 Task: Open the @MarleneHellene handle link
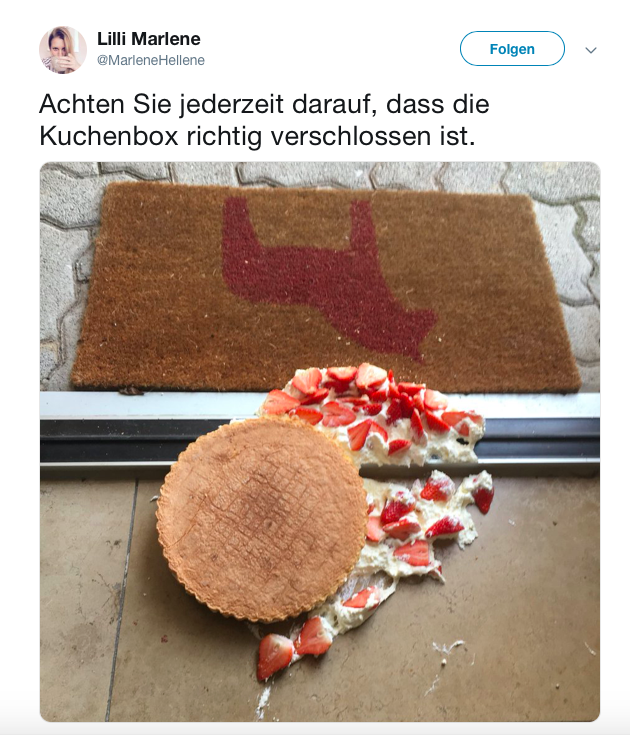coord(151,60)
